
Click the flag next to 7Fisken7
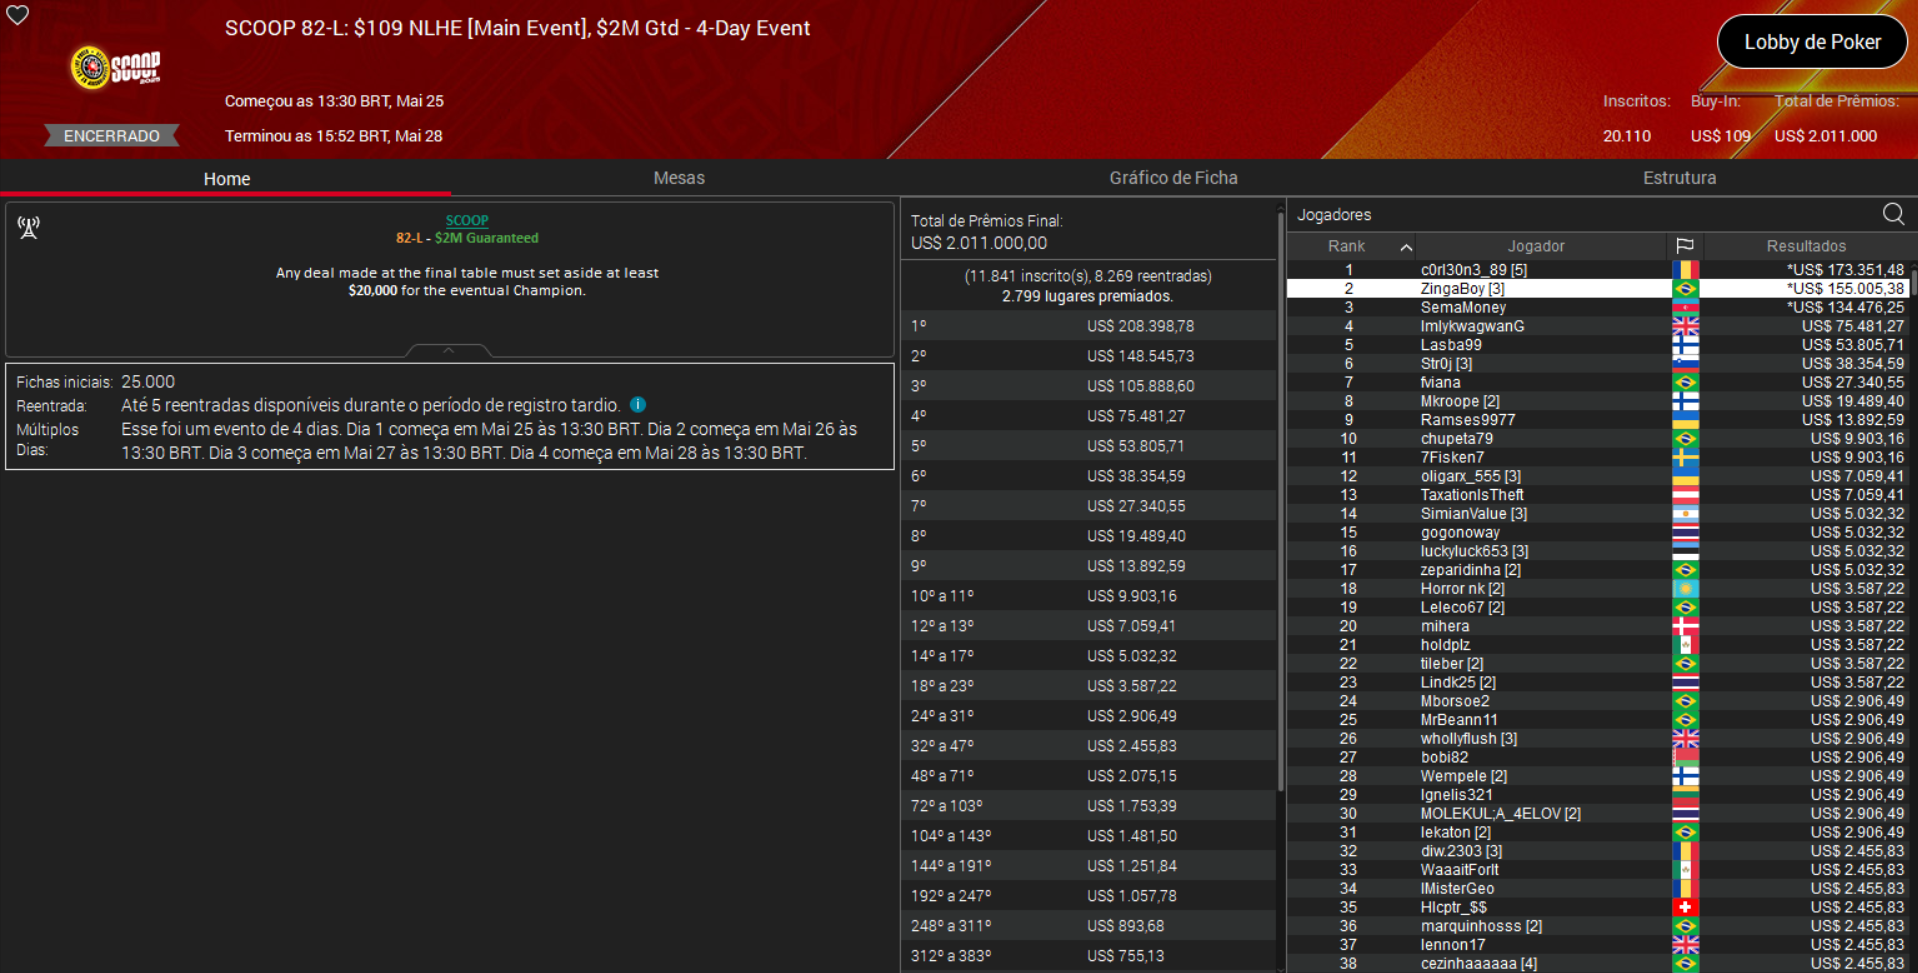(x=1685, y=457)
